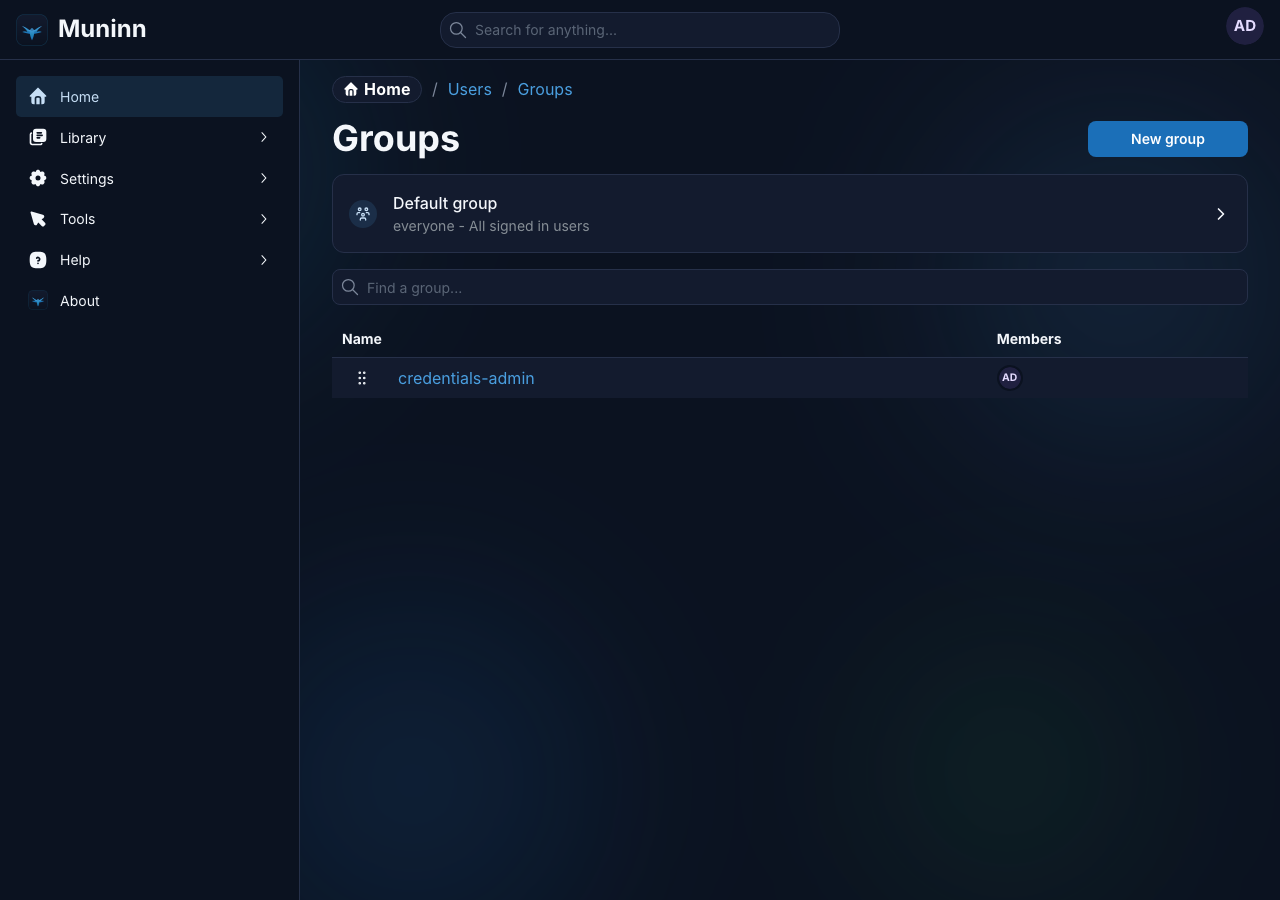Click the Settings gear icon
Viewport: 1280px width, 900px height.
[38, 178]
